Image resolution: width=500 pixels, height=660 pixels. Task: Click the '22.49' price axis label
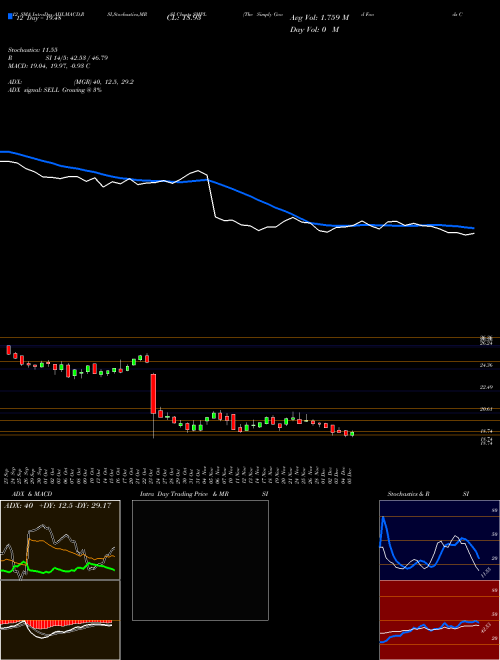point(486,387)
